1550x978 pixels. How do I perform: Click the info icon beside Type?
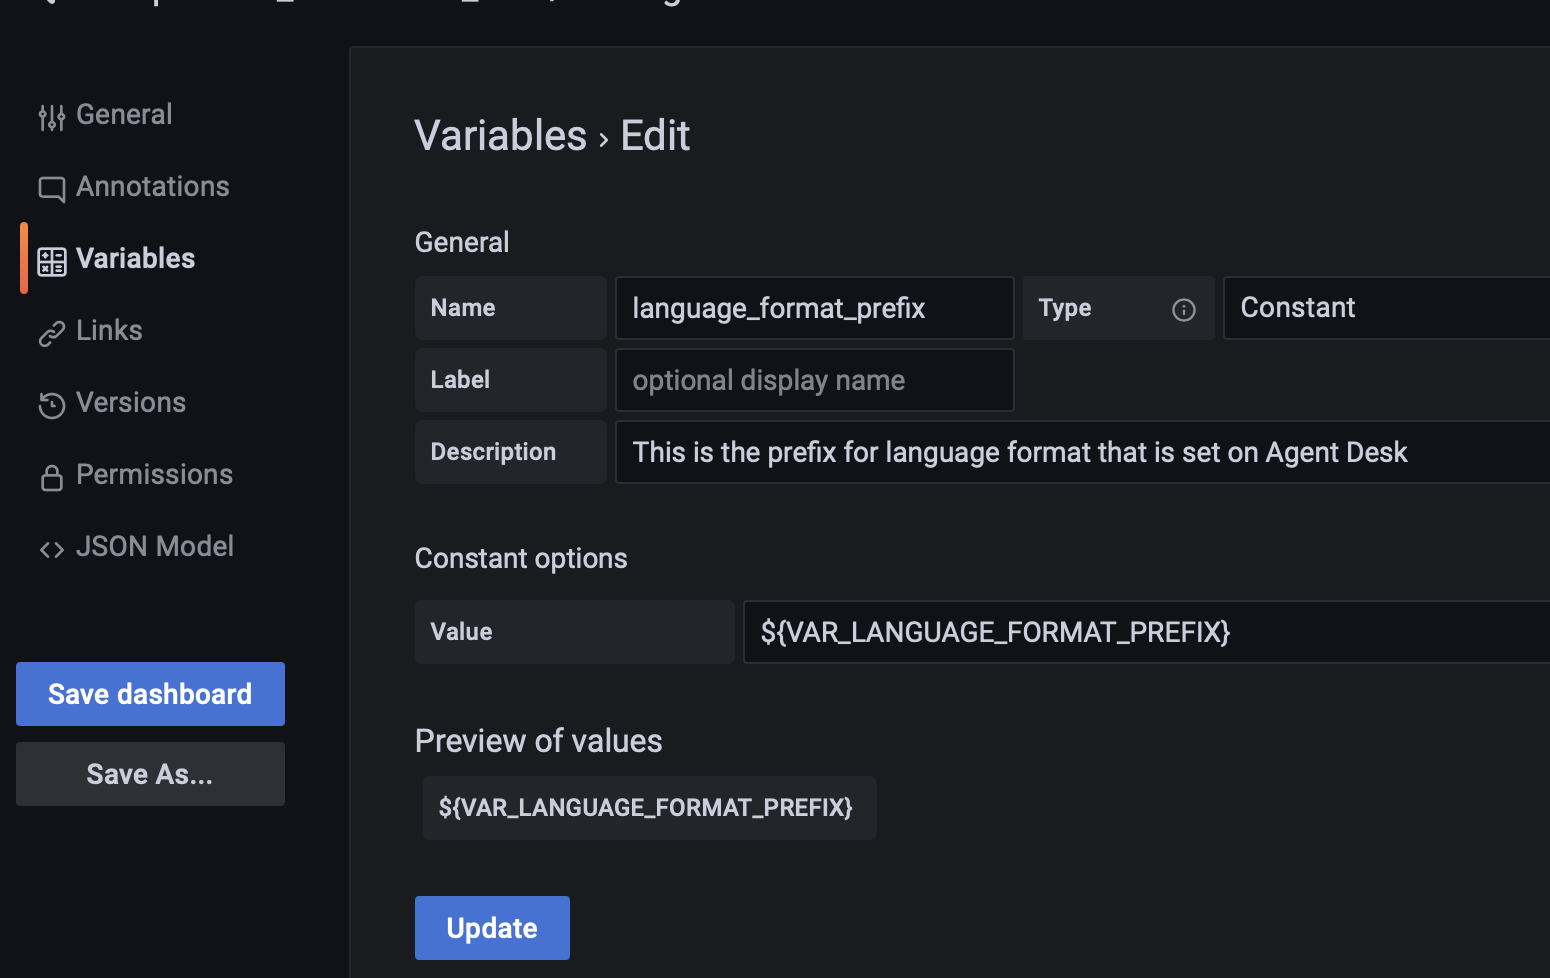[1183, 310]
